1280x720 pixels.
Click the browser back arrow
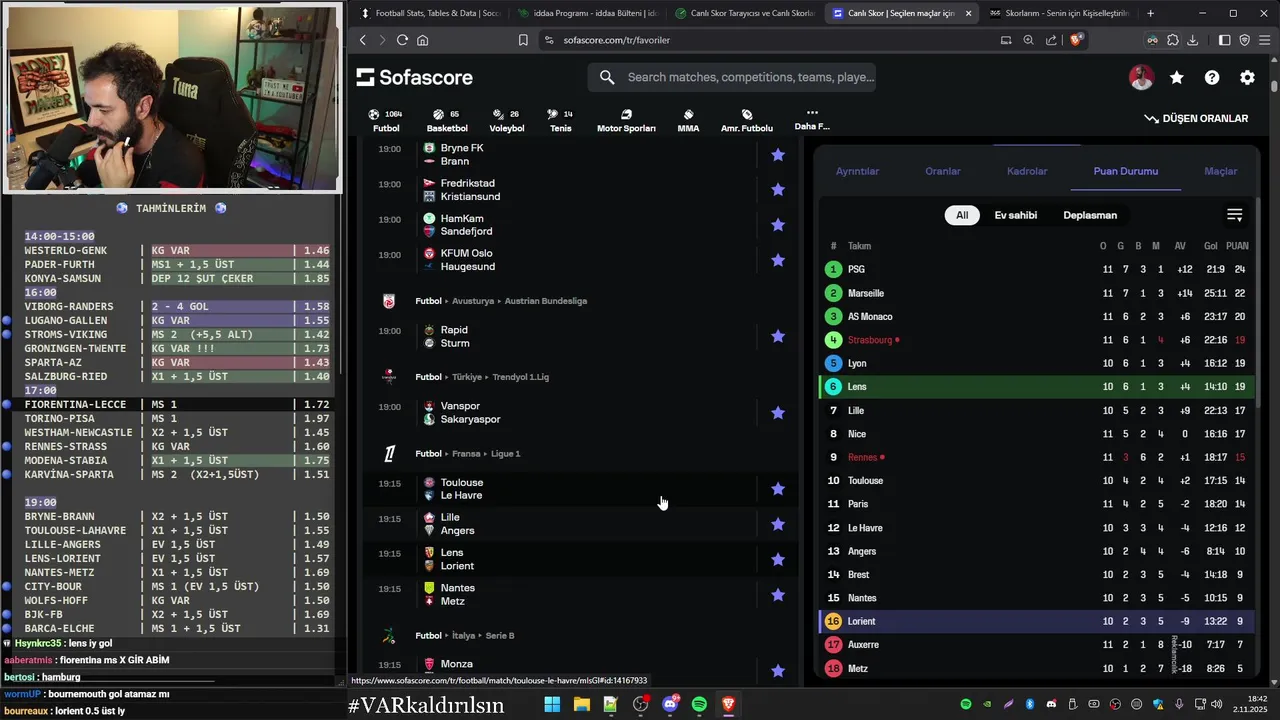click(363, 40)
